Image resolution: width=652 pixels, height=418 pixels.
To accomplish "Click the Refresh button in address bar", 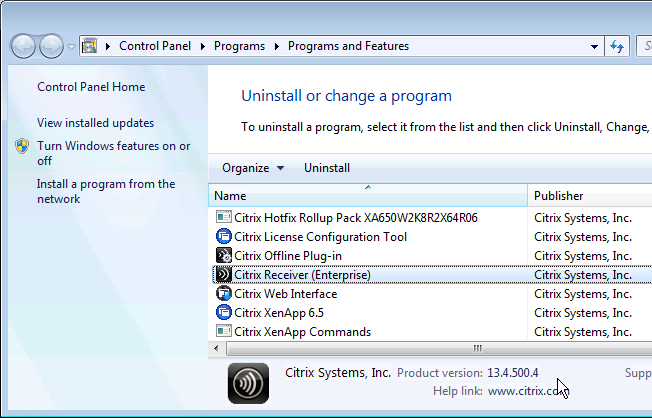I will pyautogui.click(x=617, y=46).
